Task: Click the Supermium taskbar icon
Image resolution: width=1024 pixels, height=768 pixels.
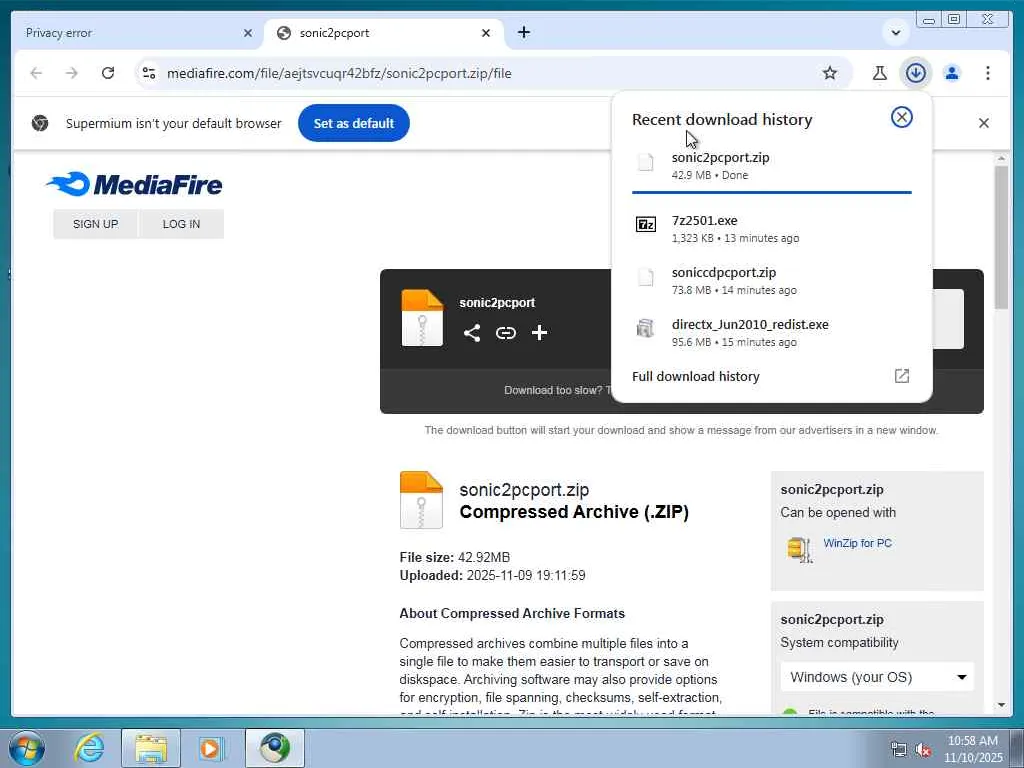Action: [275, 748]
